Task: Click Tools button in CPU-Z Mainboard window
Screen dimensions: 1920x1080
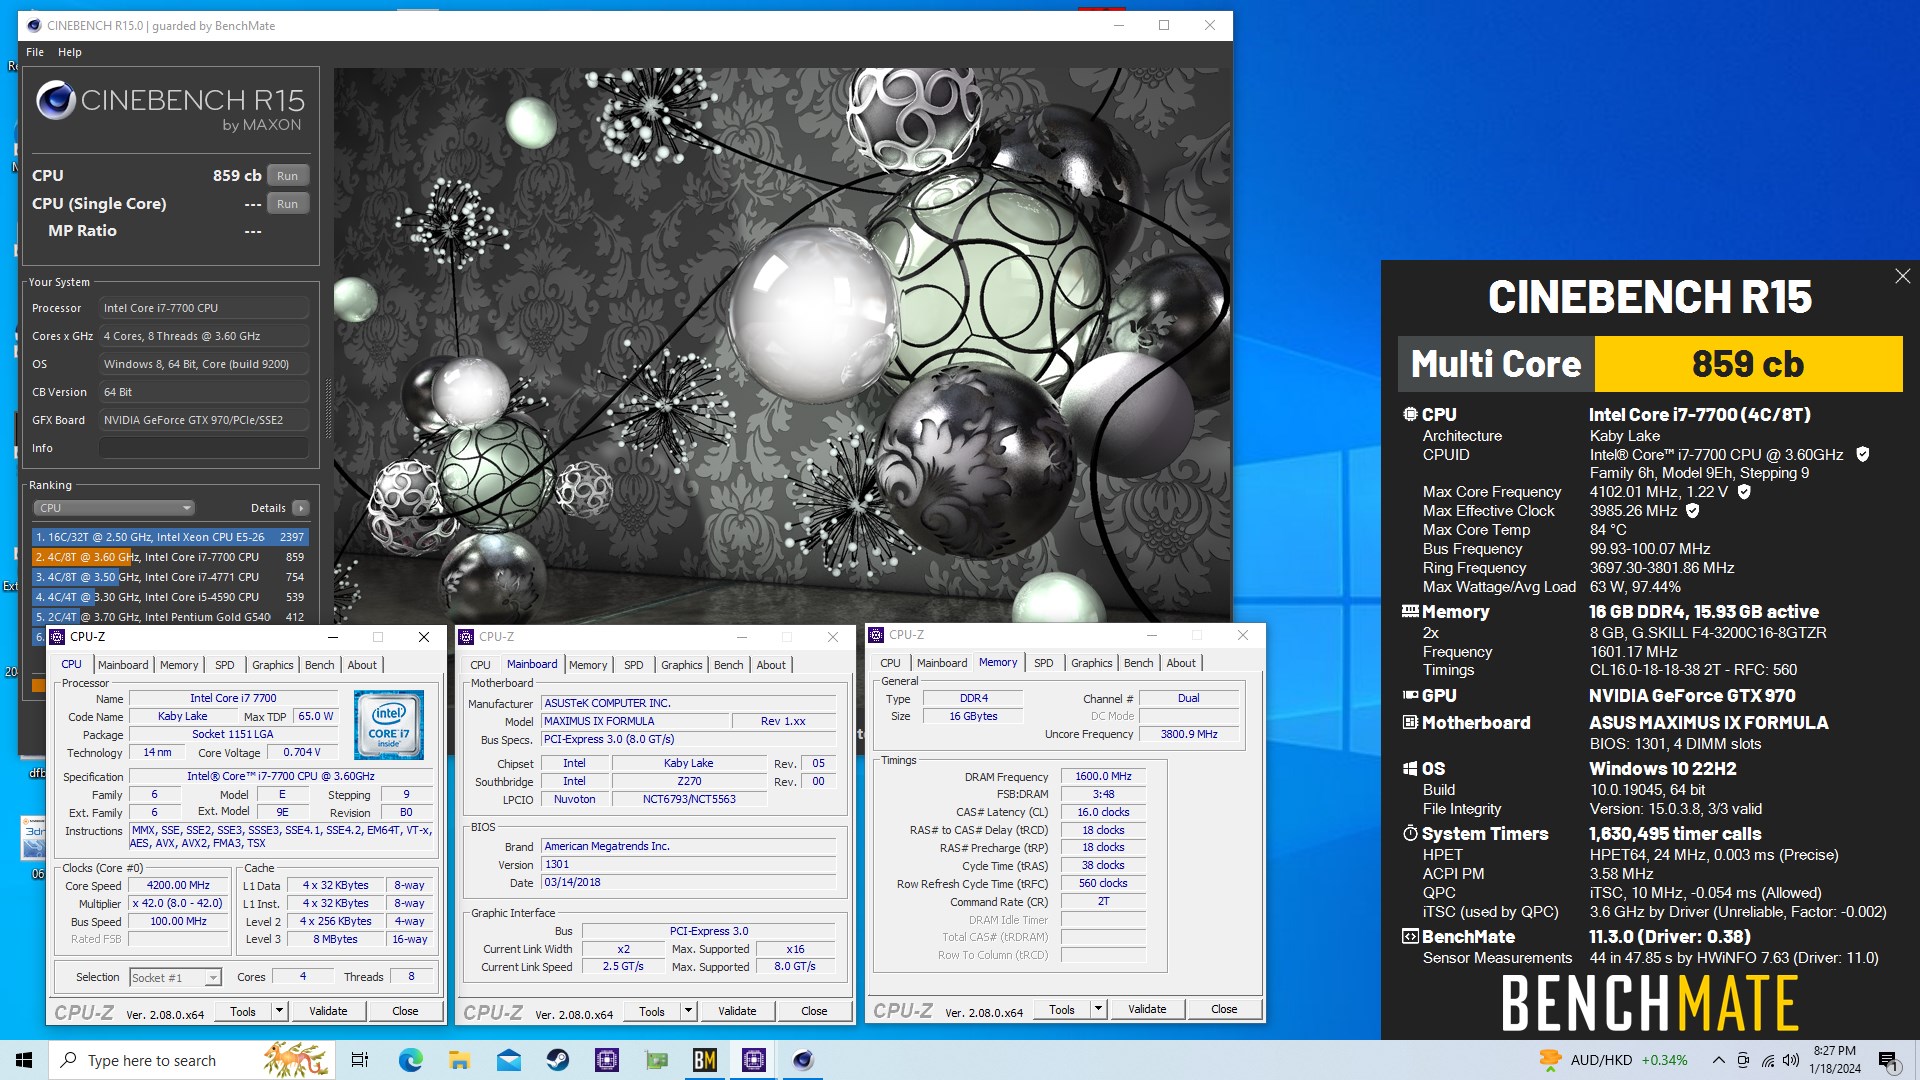Action: point(652,1011)
